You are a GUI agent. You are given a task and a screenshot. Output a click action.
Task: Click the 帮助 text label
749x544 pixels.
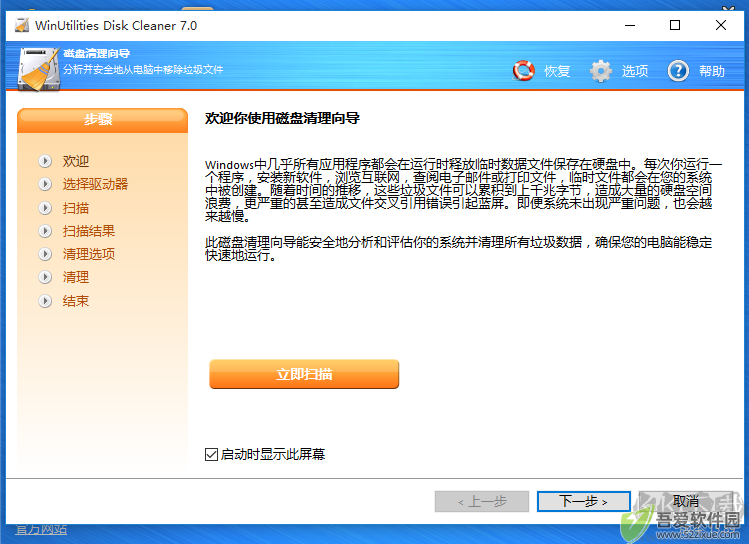(x=712, y=71)
